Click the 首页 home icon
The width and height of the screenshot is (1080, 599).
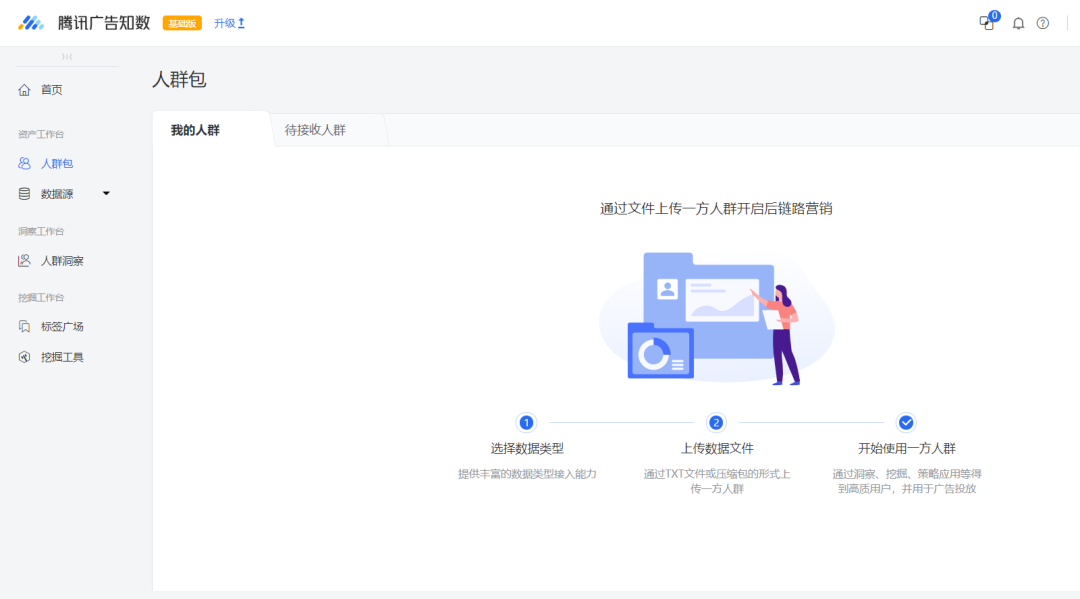coord(24,89)
